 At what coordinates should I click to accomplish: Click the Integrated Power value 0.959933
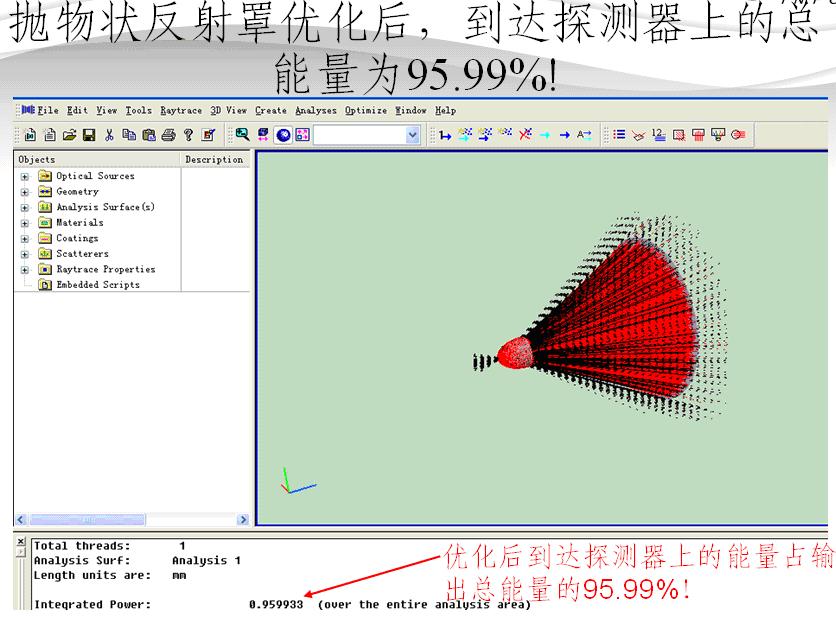click(x=276, y=605)
